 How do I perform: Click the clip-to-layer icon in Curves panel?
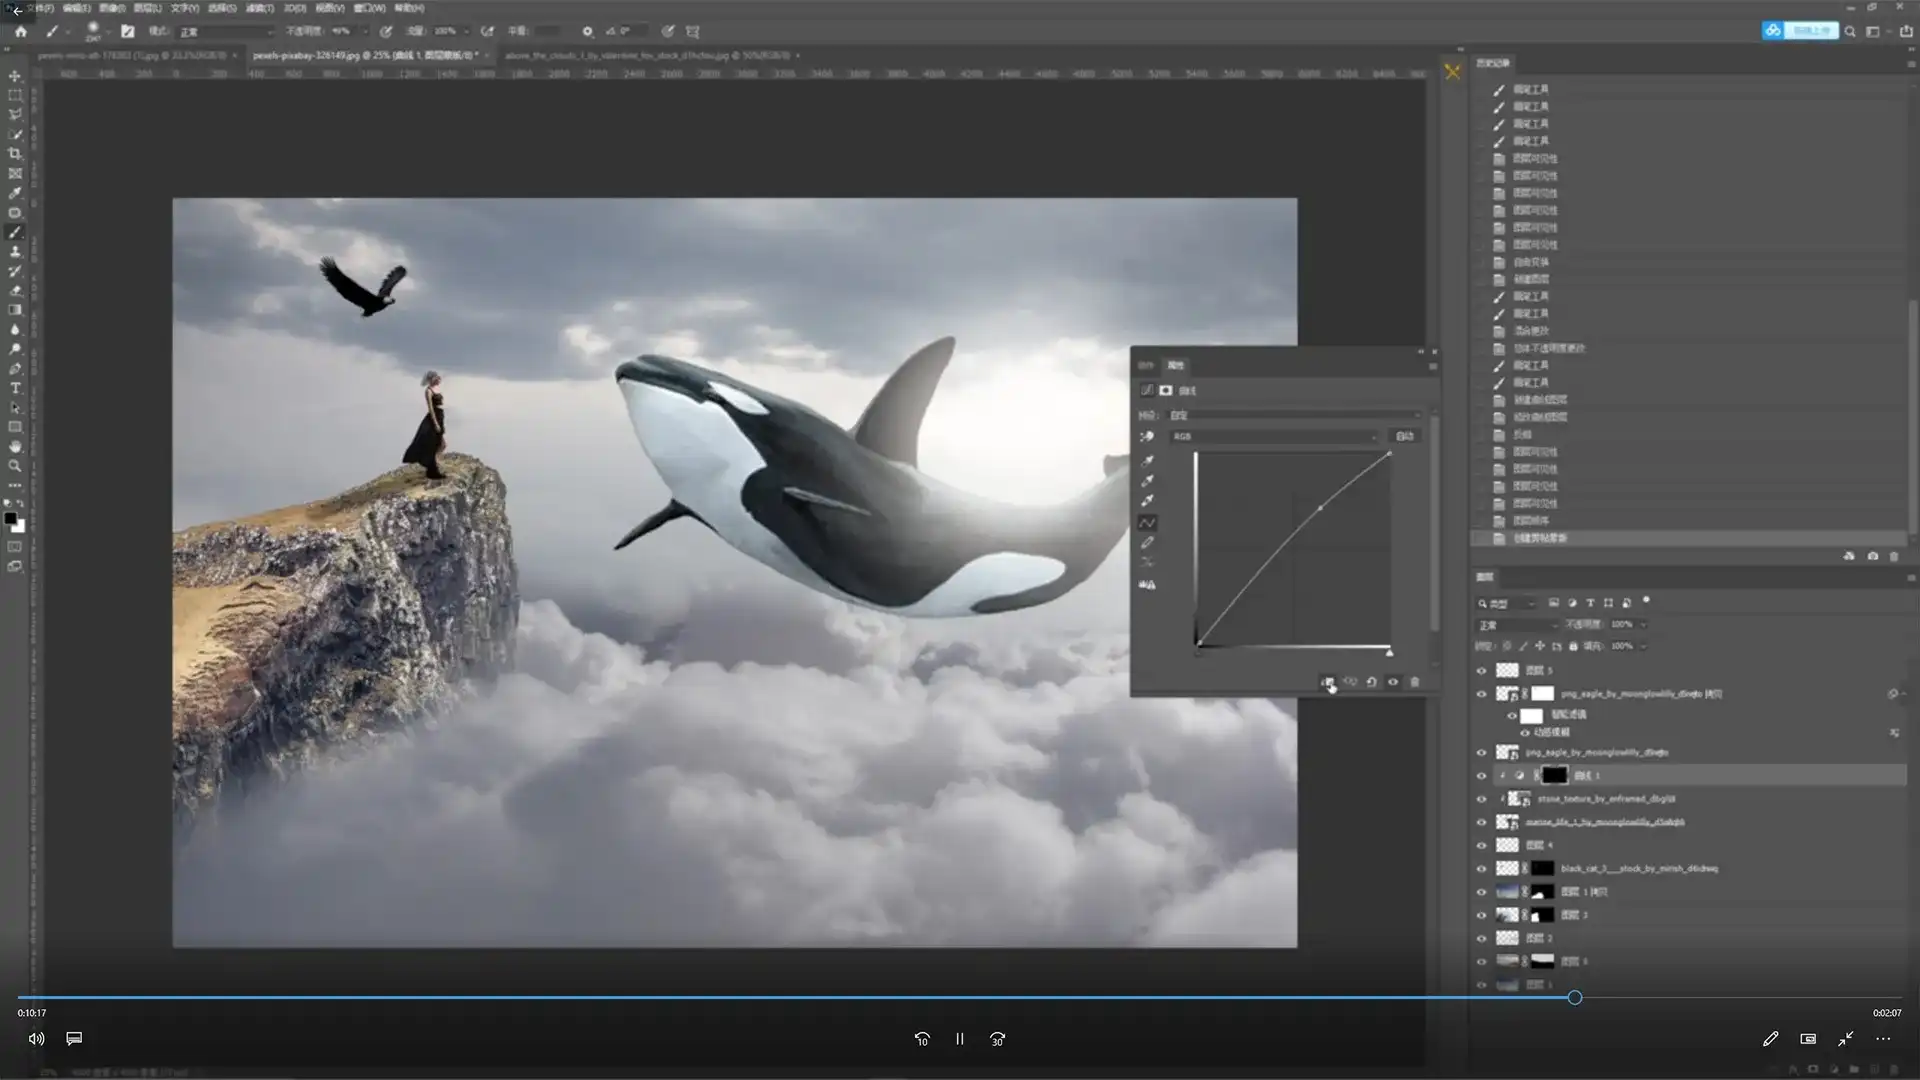click(x=1328, y=682)
